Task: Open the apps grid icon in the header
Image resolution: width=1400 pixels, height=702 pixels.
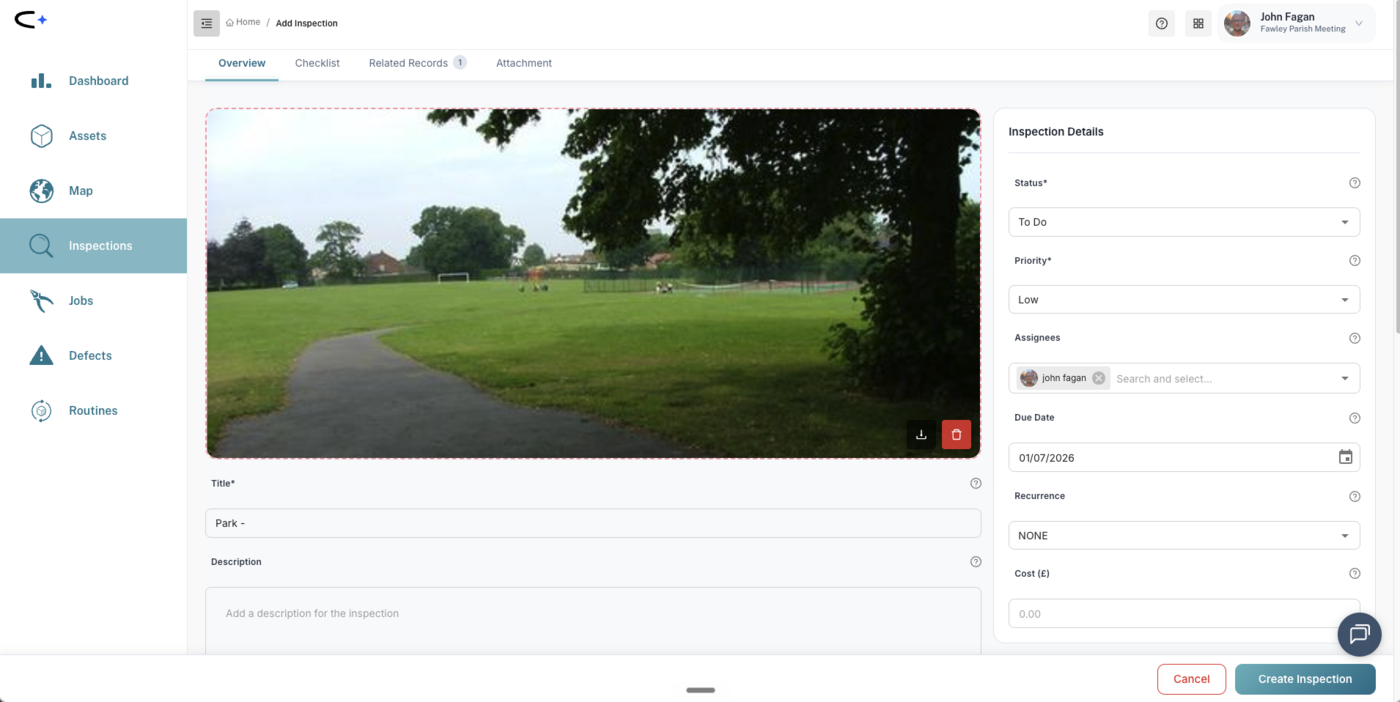Action: (1198, 23)
